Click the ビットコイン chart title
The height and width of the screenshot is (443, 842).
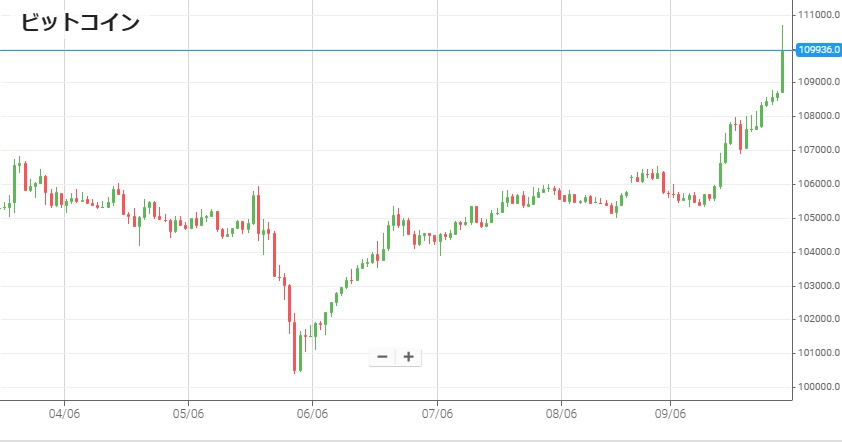coord(81,23)
